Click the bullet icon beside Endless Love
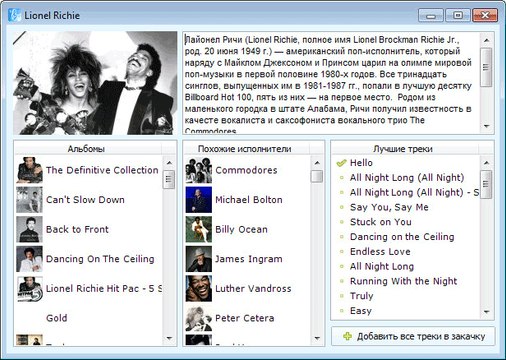The width and height of the screenshot is (506, 360). pyautogui.click(x=341, y=252)
